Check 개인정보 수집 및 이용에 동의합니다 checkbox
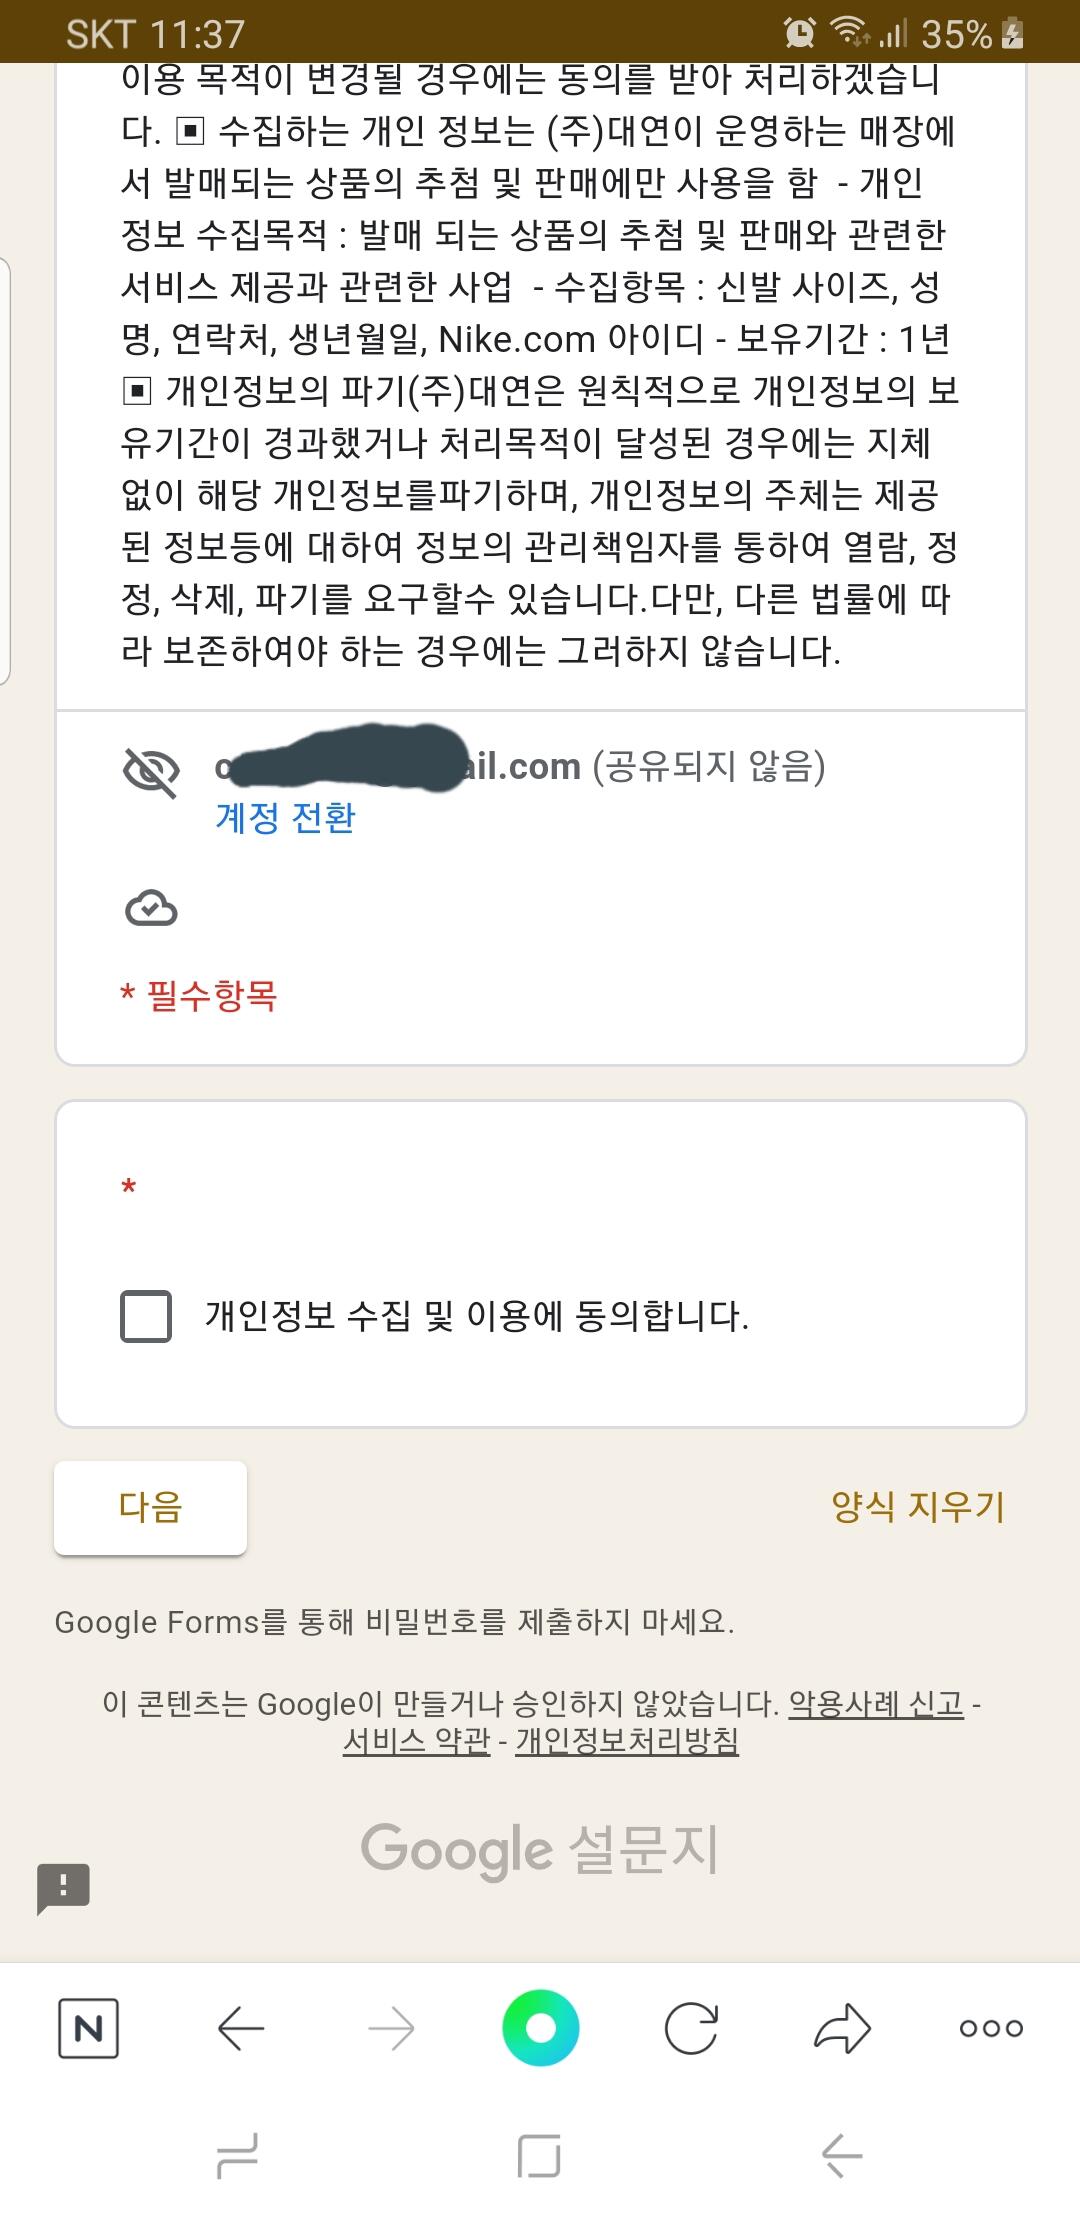The image size is (1080, 2220). 146,1316
